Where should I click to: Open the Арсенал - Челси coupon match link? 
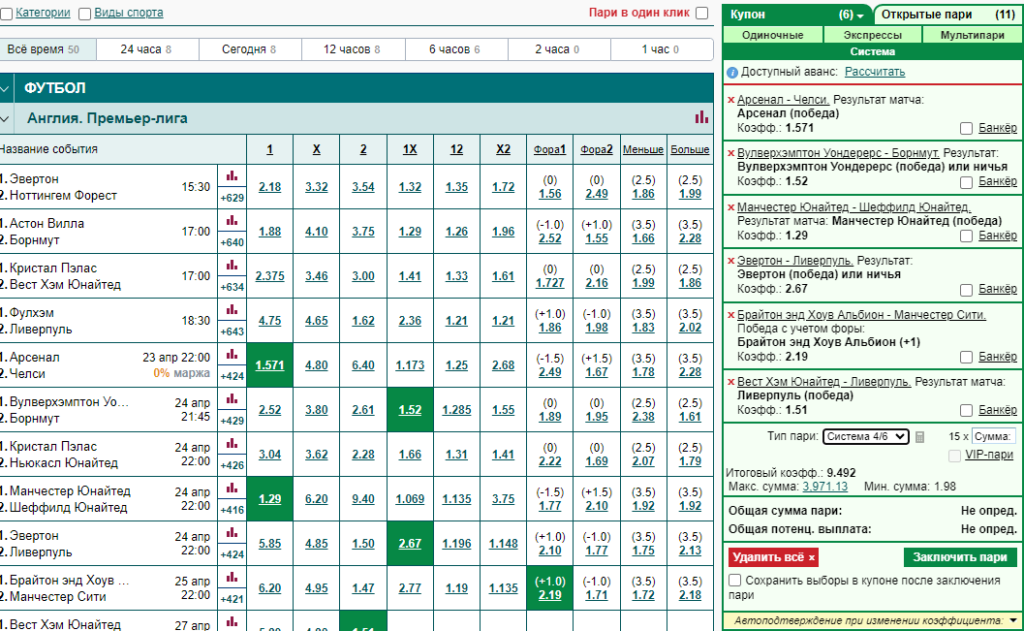782,100
